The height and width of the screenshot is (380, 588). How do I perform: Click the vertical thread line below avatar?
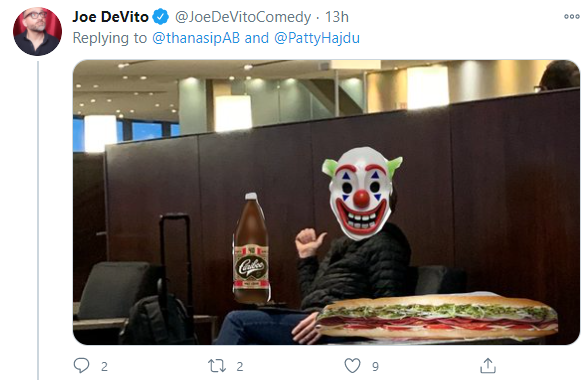coord(38,221)
